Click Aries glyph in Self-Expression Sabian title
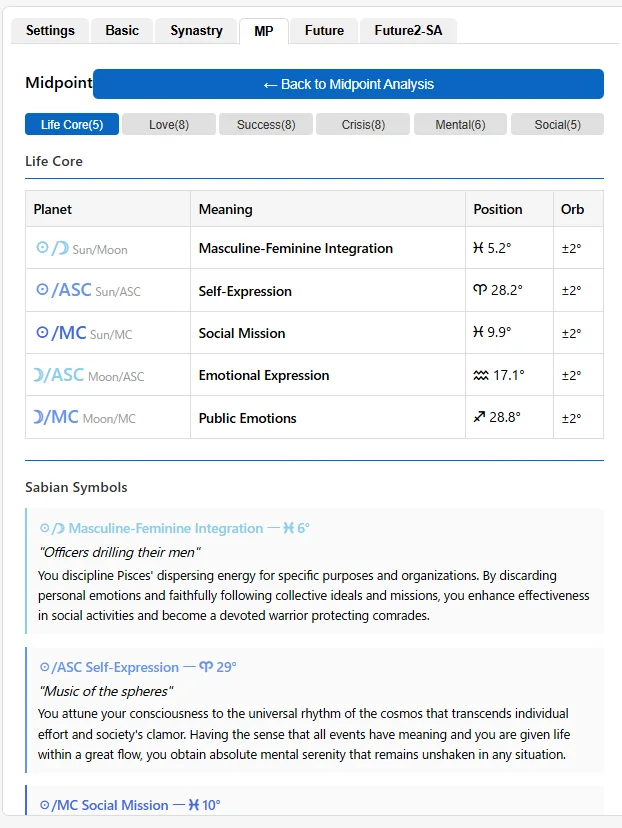Image resolution: width=622 pixels, height=828 pixels. 206,667
